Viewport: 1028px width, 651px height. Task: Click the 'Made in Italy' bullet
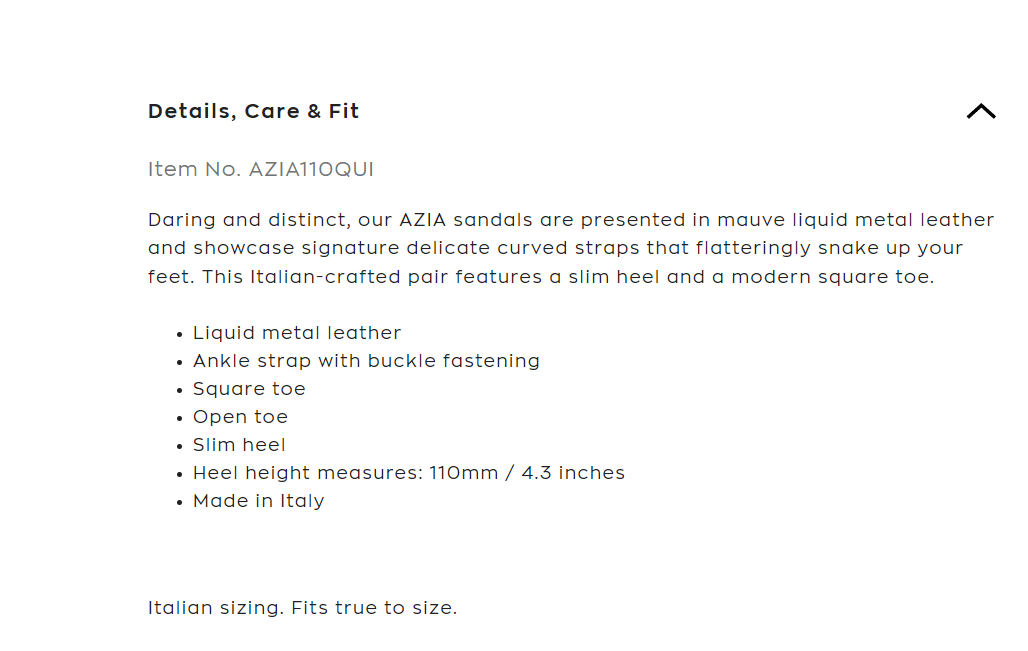pyautogui.click(x=258, y=501)
